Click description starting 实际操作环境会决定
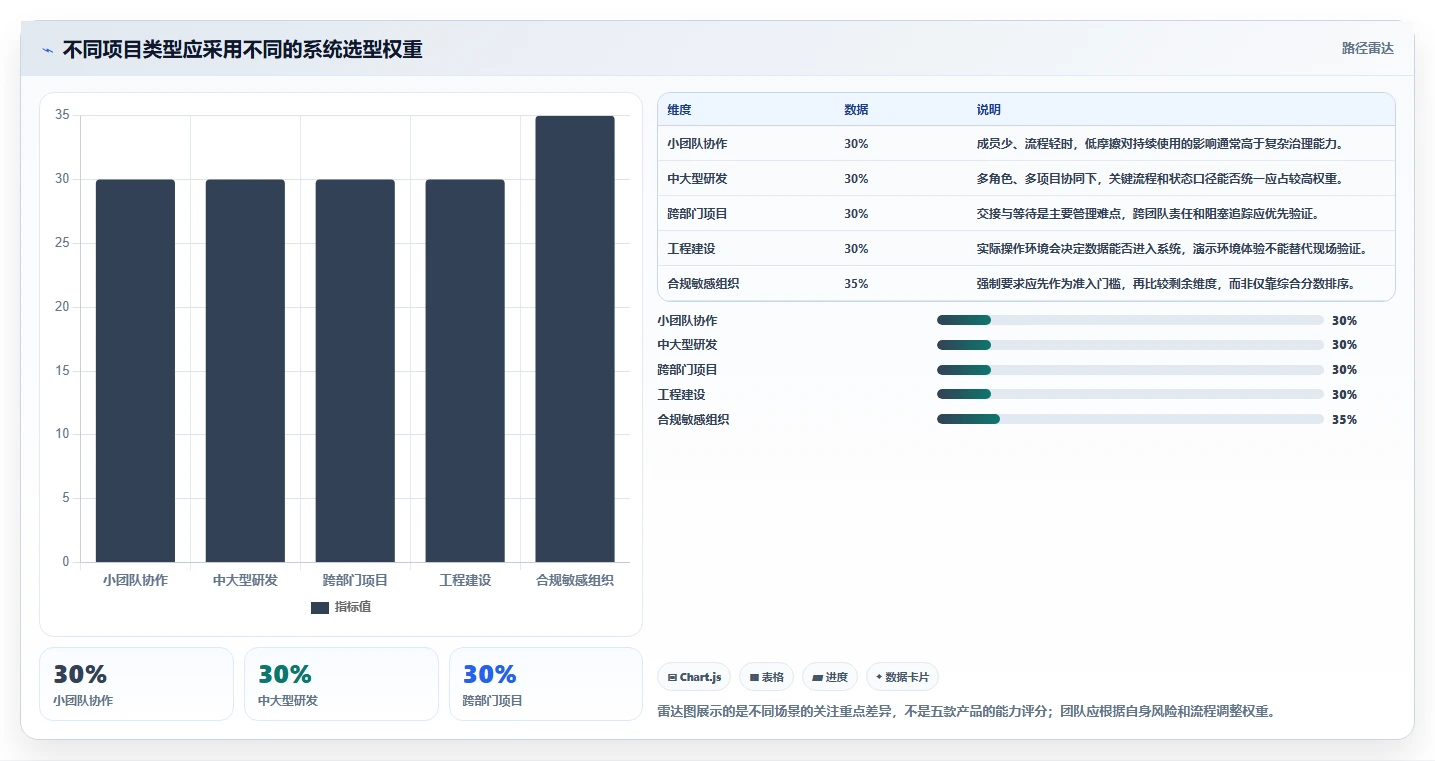The image size is (1435, 761). (x=1172, y=249)
